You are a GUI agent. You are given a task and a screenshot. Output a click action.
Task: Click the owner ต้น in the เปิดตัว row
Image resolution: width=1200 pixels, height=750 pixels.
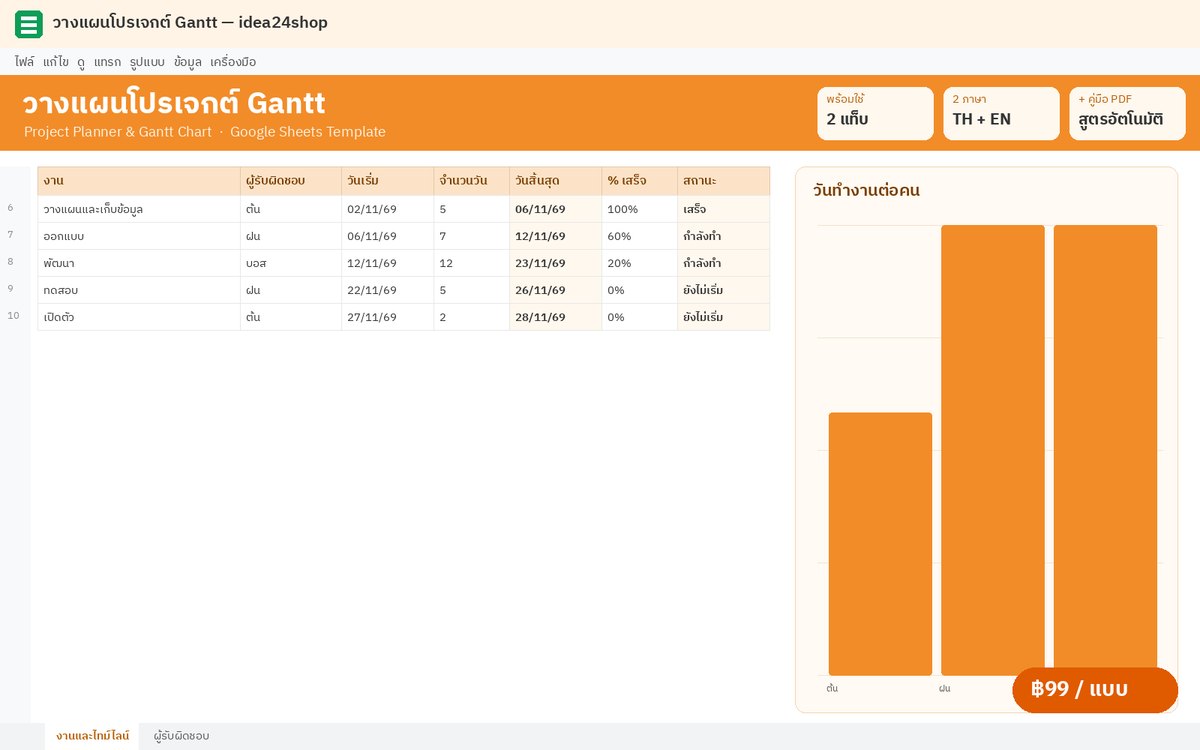[291, 317]
